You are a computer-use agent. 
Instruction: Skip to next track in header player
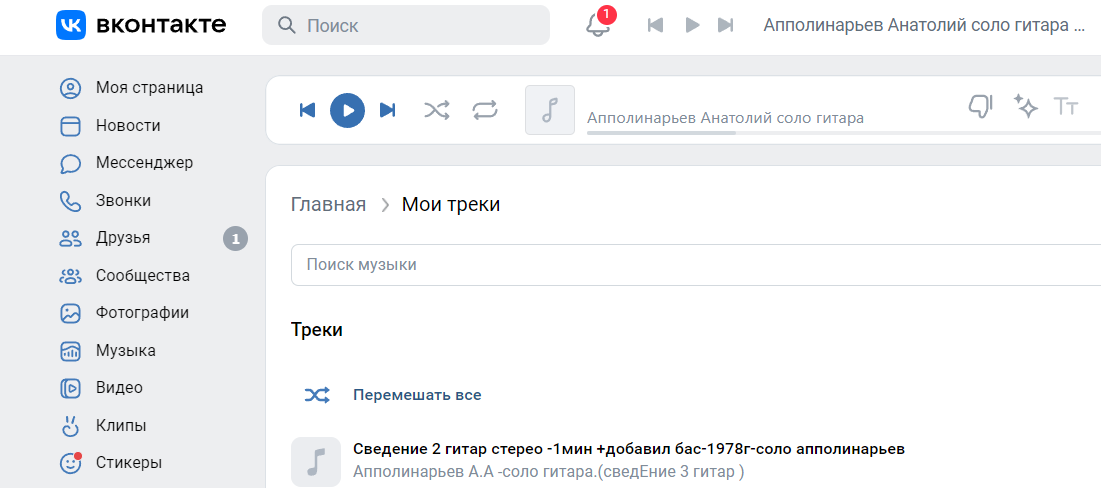click(725, 25)
